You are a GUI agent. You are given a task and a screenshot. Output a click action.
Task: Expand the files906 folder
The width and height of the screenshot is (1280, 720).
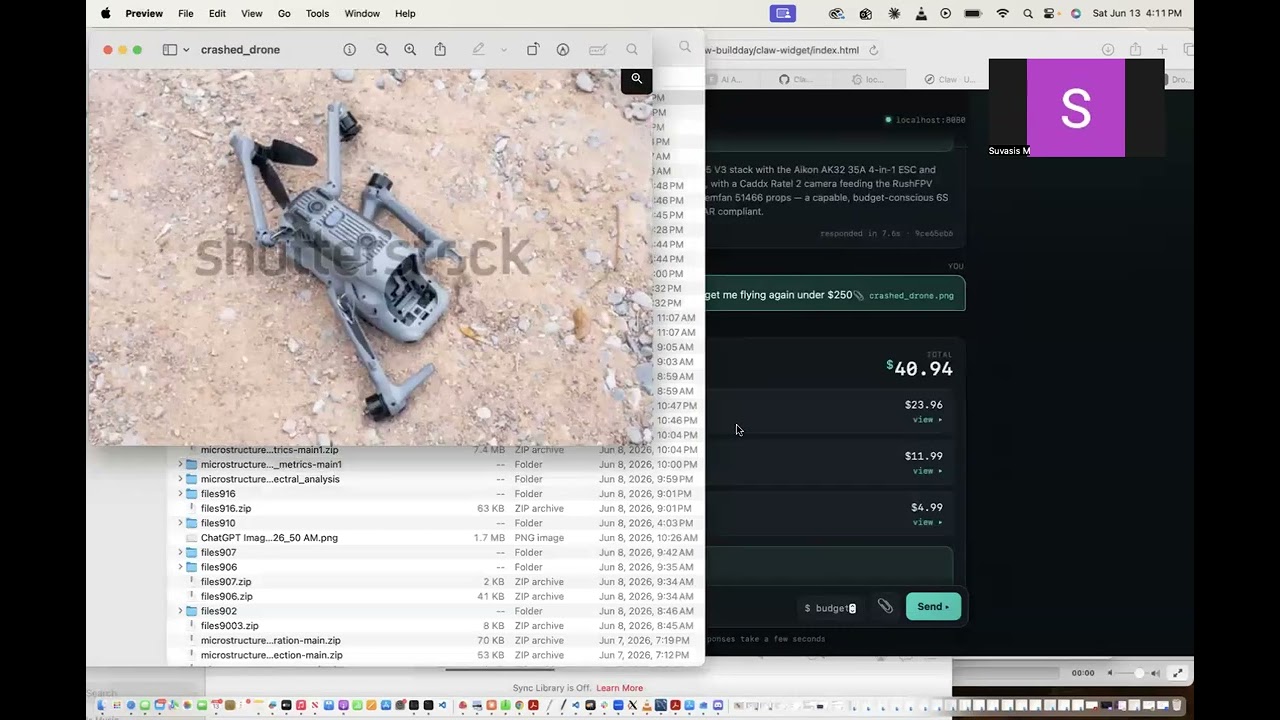pyautogui.click(x=181, y=567)
